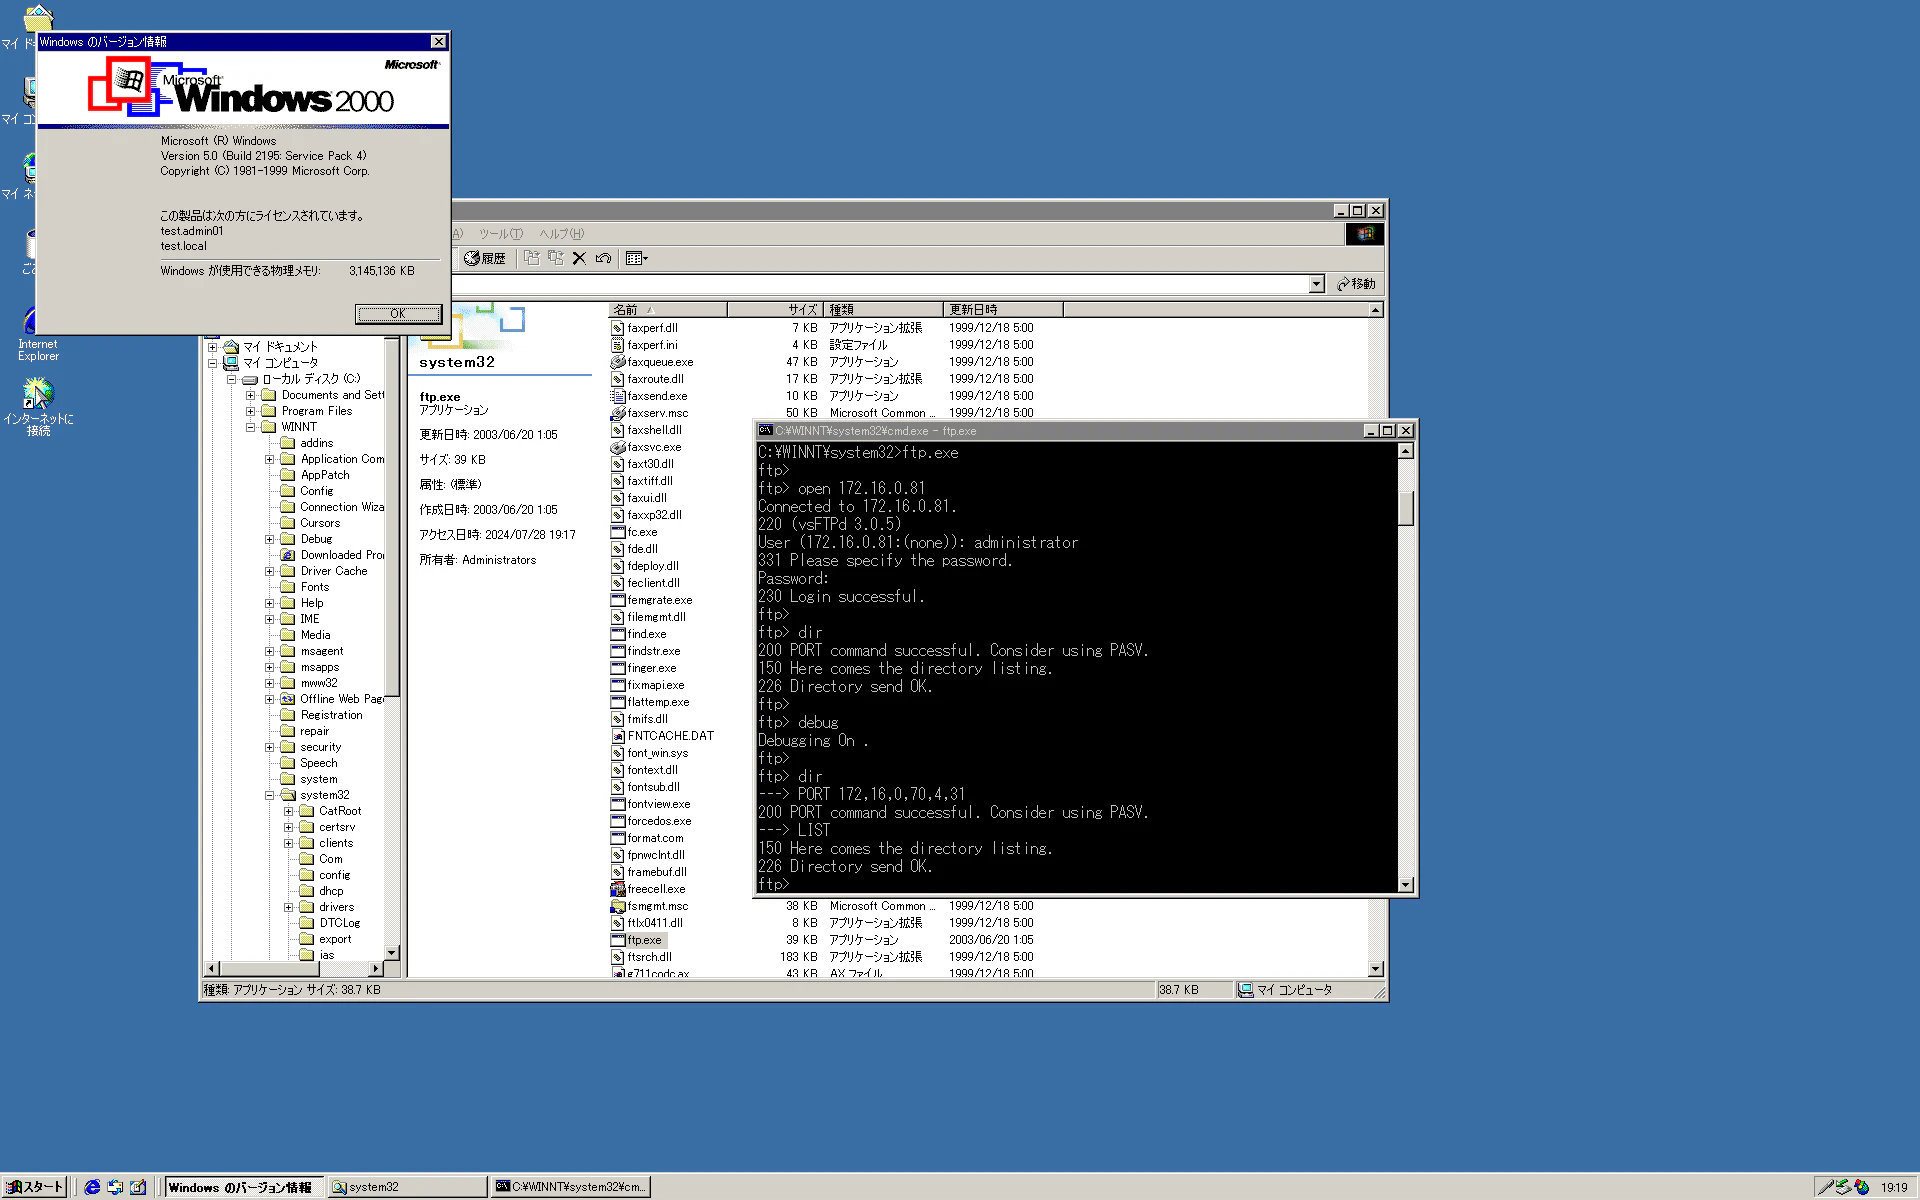Select the freecell.exe file icon

pyautogui.click(x=618, y=889)
